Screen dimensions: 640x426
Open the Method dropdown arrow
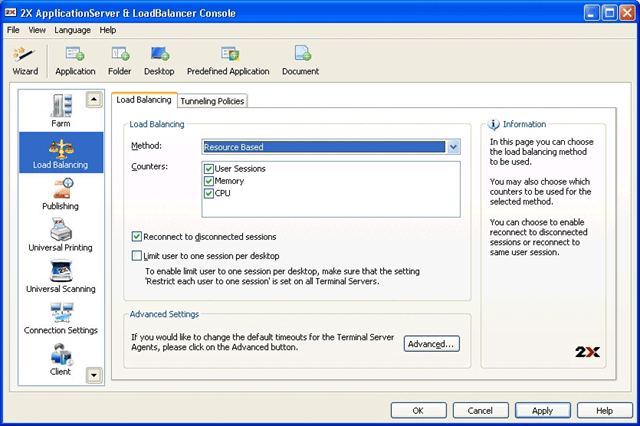pos(453,147)
